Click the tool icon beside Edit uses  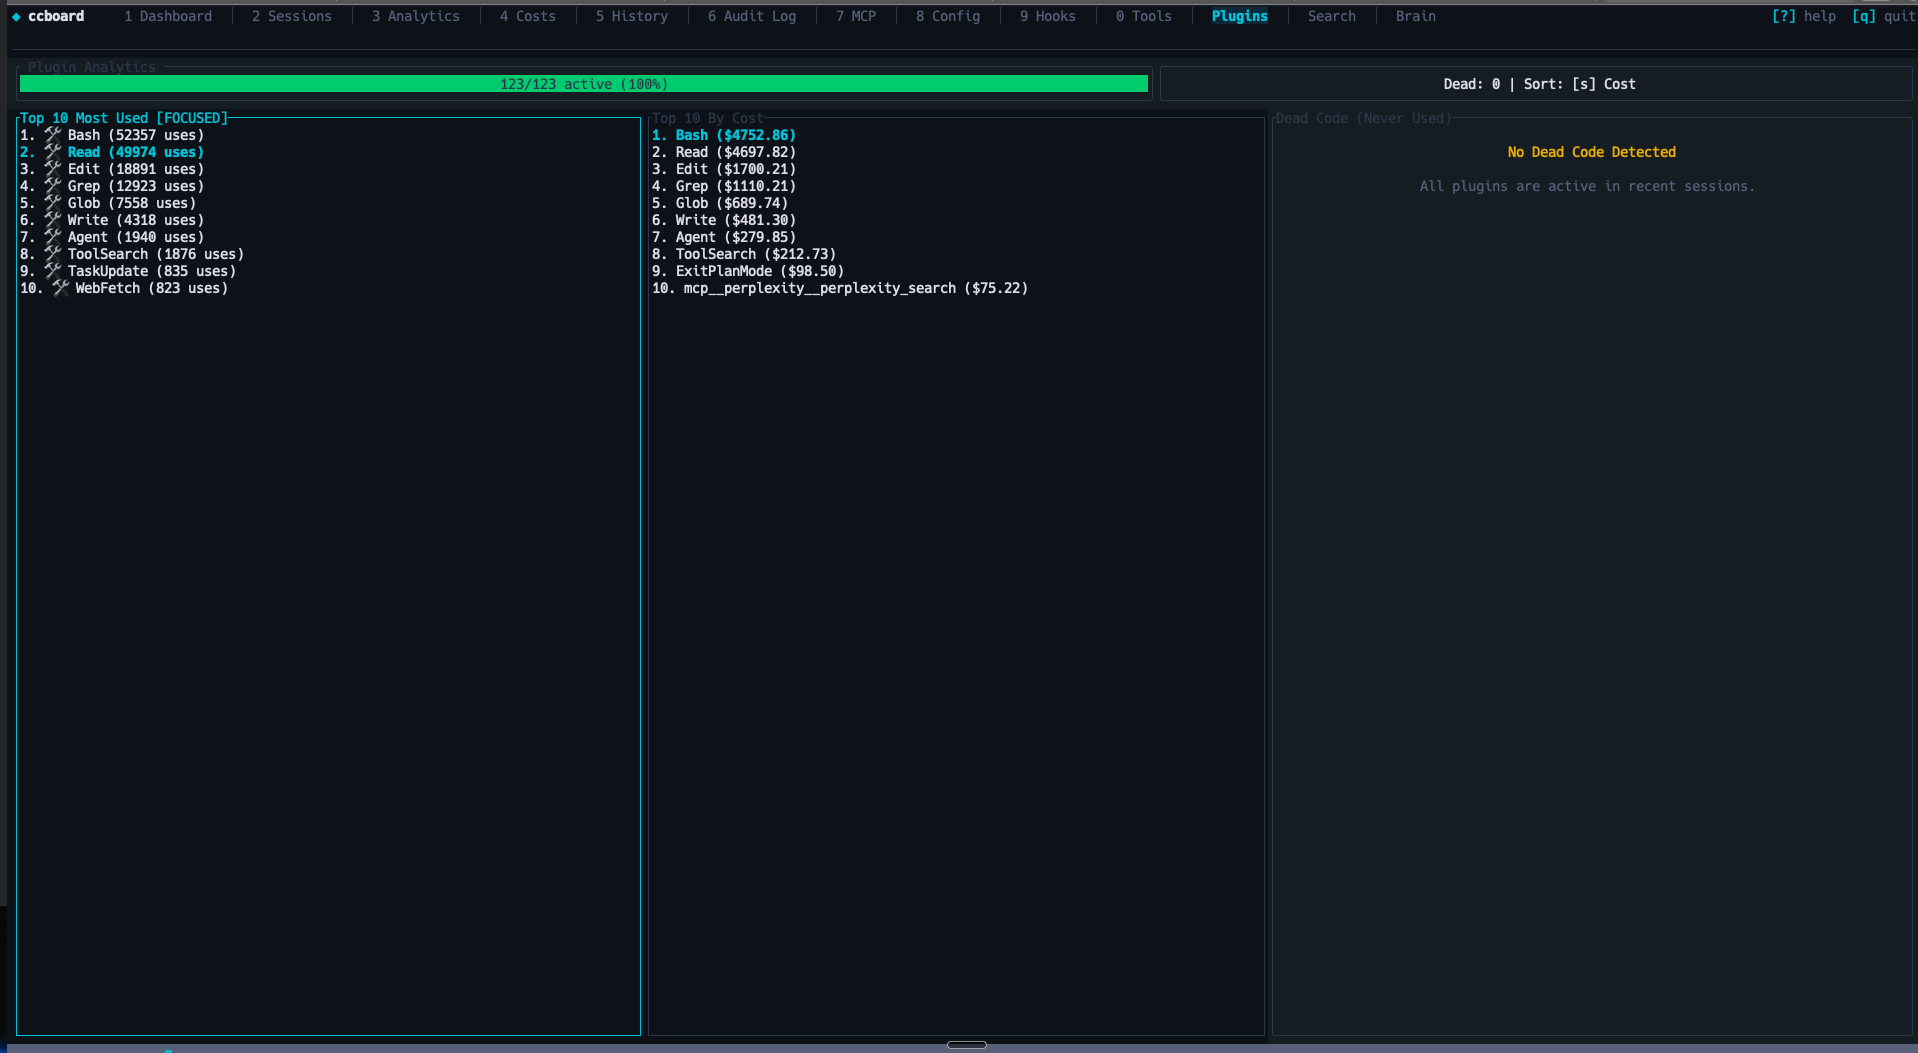(53, 169)
